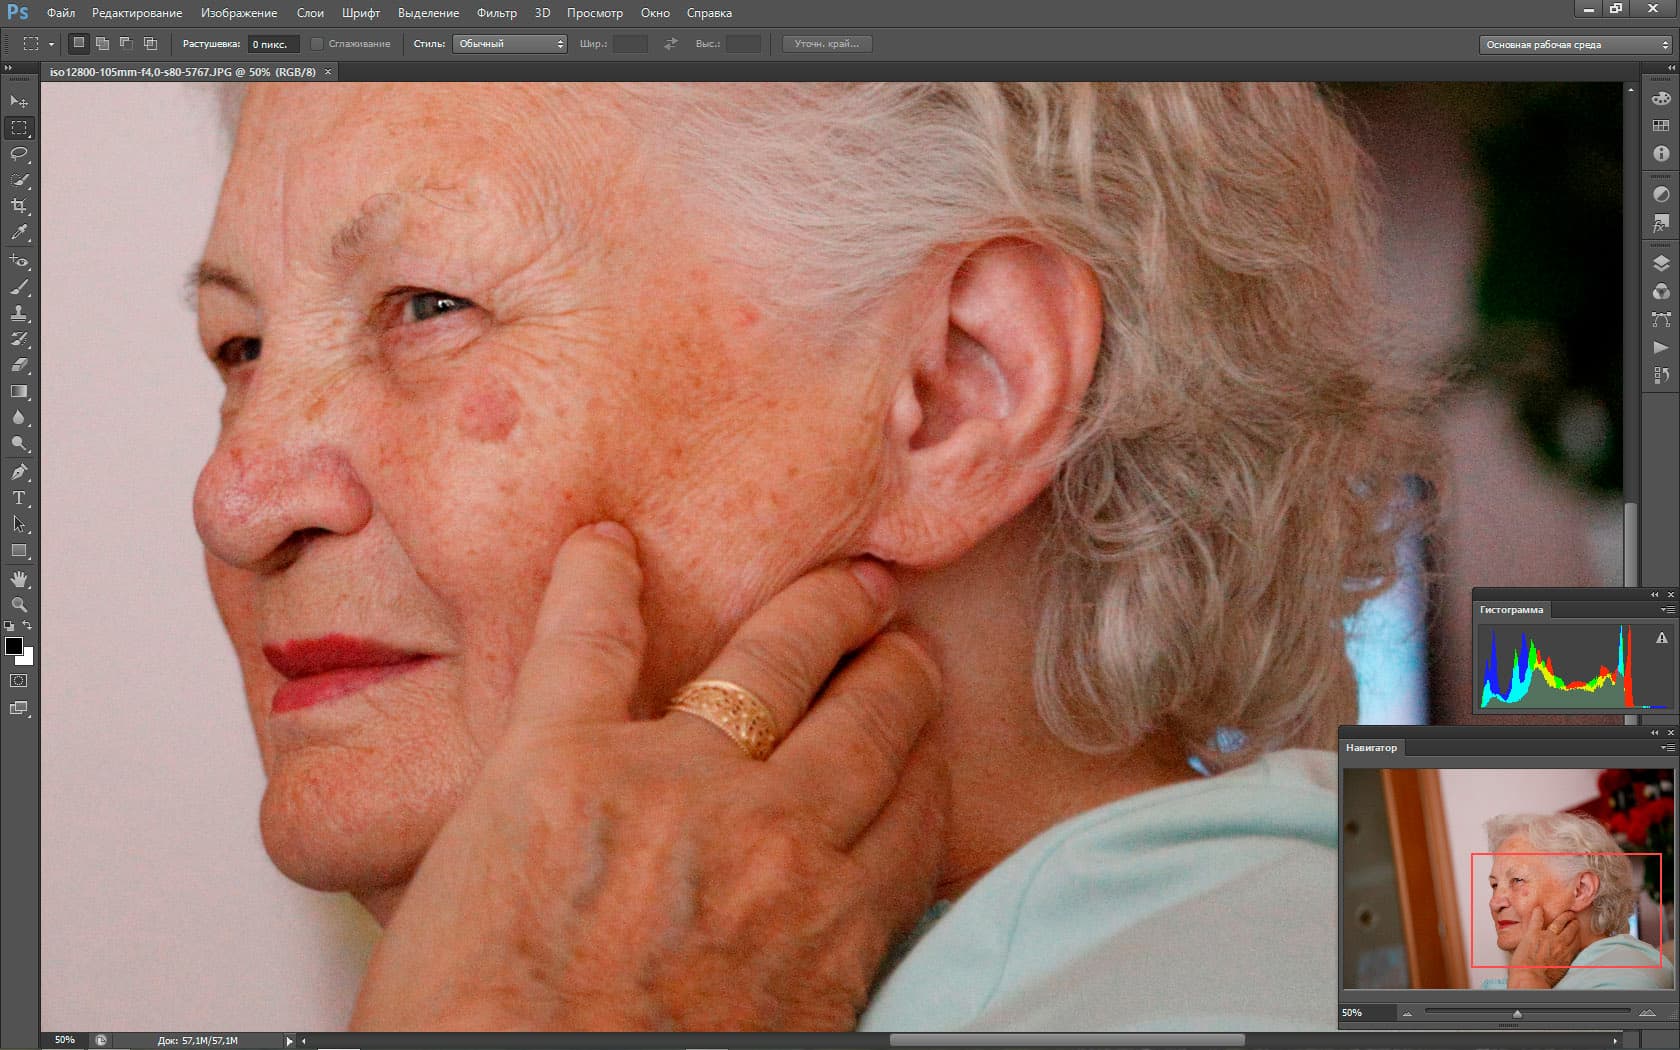Switch foreground and background colors
The height and width of the screenshot is (1050, 1680).
28,625
